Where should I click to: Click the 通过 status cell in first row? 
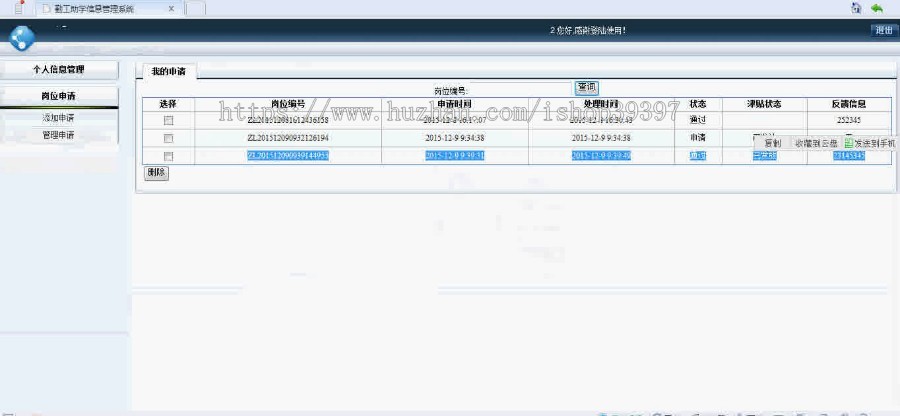click(x=698, y=120)
